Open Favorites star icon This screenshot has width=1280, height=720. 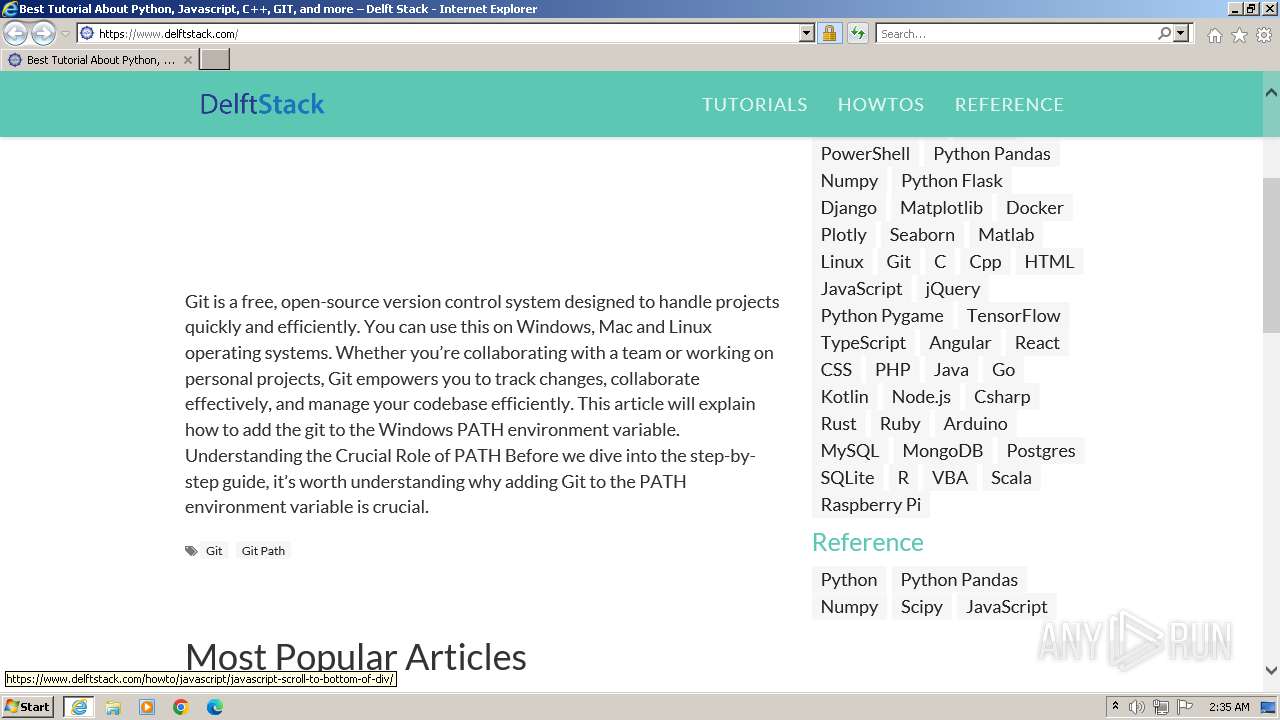1239,35
